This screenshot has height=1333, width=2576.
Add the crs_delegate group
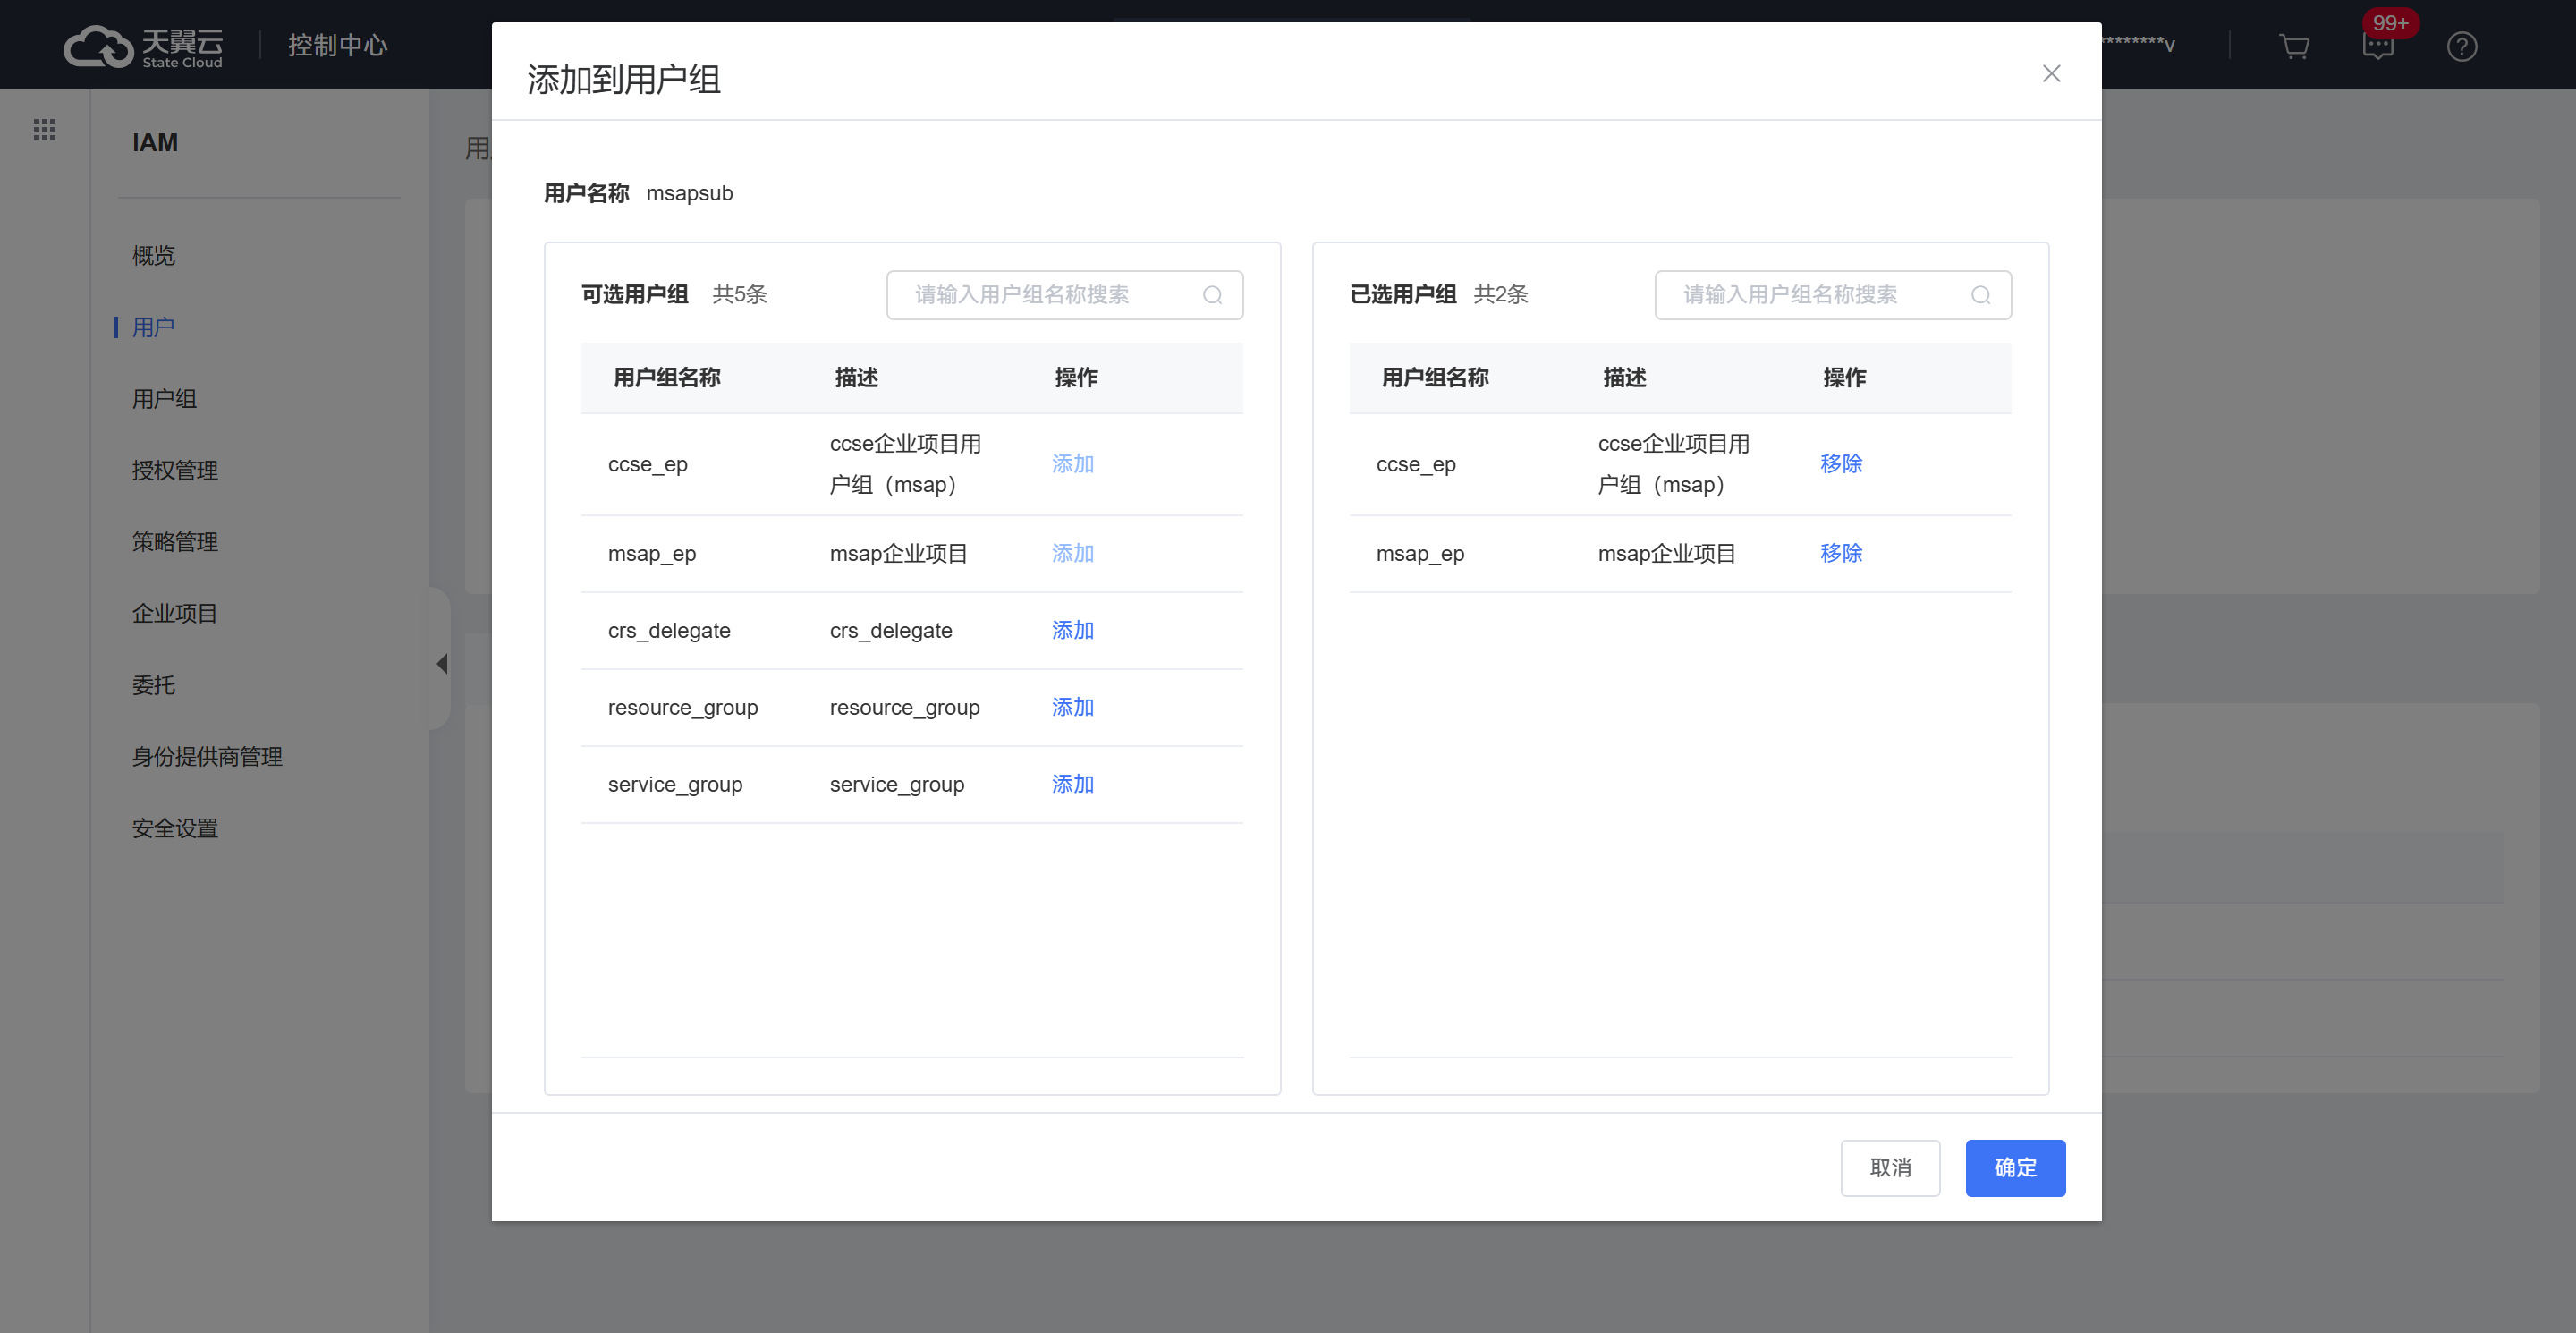pyautogui.click(x=1072, y=630)
